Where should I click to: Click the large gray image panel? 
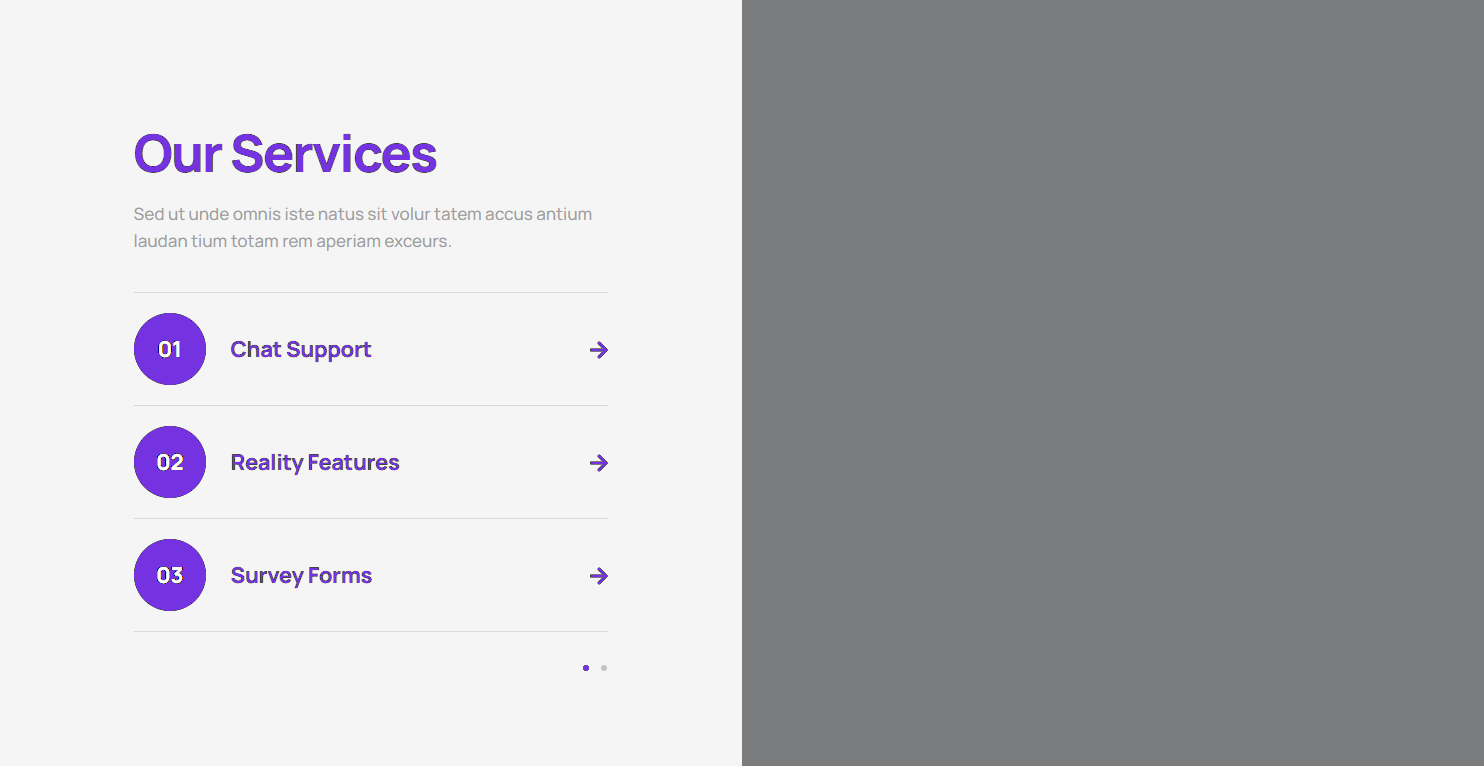tap(1112, 383)
